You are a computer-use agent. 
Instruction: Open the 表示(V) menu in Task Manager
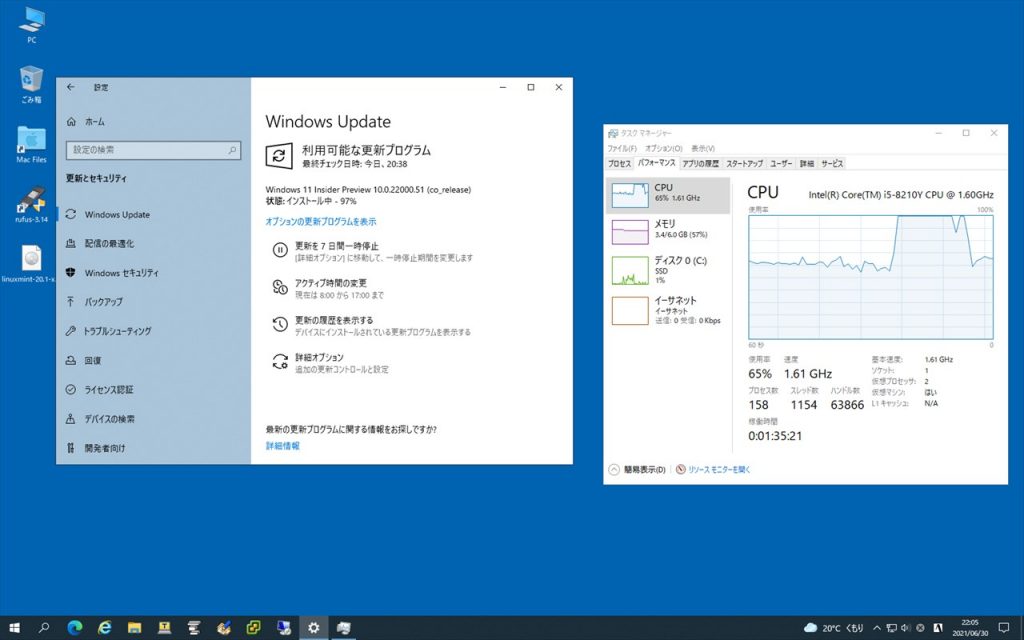pyautogui.click(x=703, y=148)
